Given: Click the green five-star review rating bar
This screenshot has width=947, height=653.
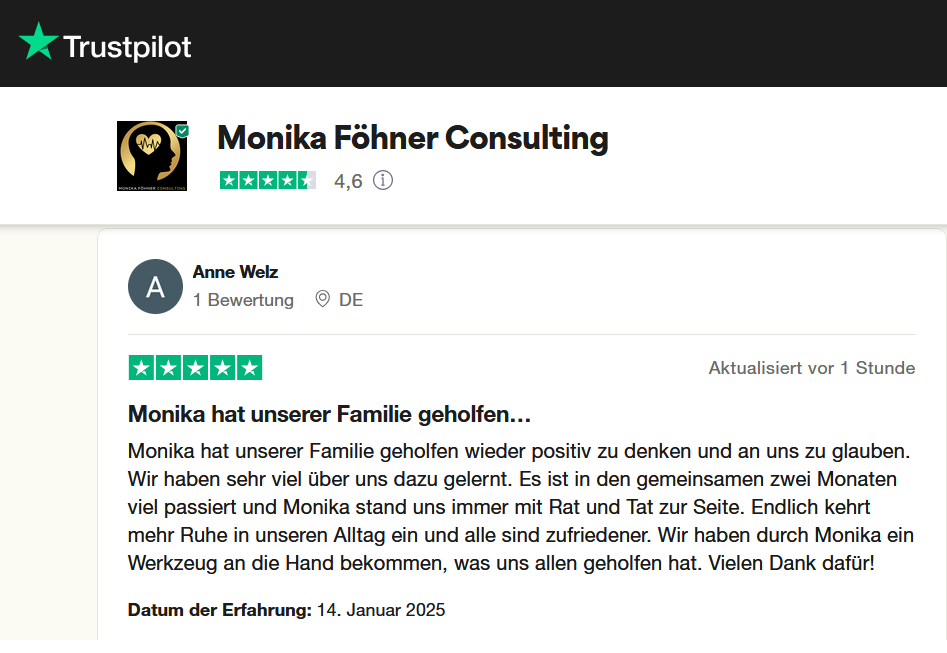Looking at the screenshot, I should (x=195, y=367).
